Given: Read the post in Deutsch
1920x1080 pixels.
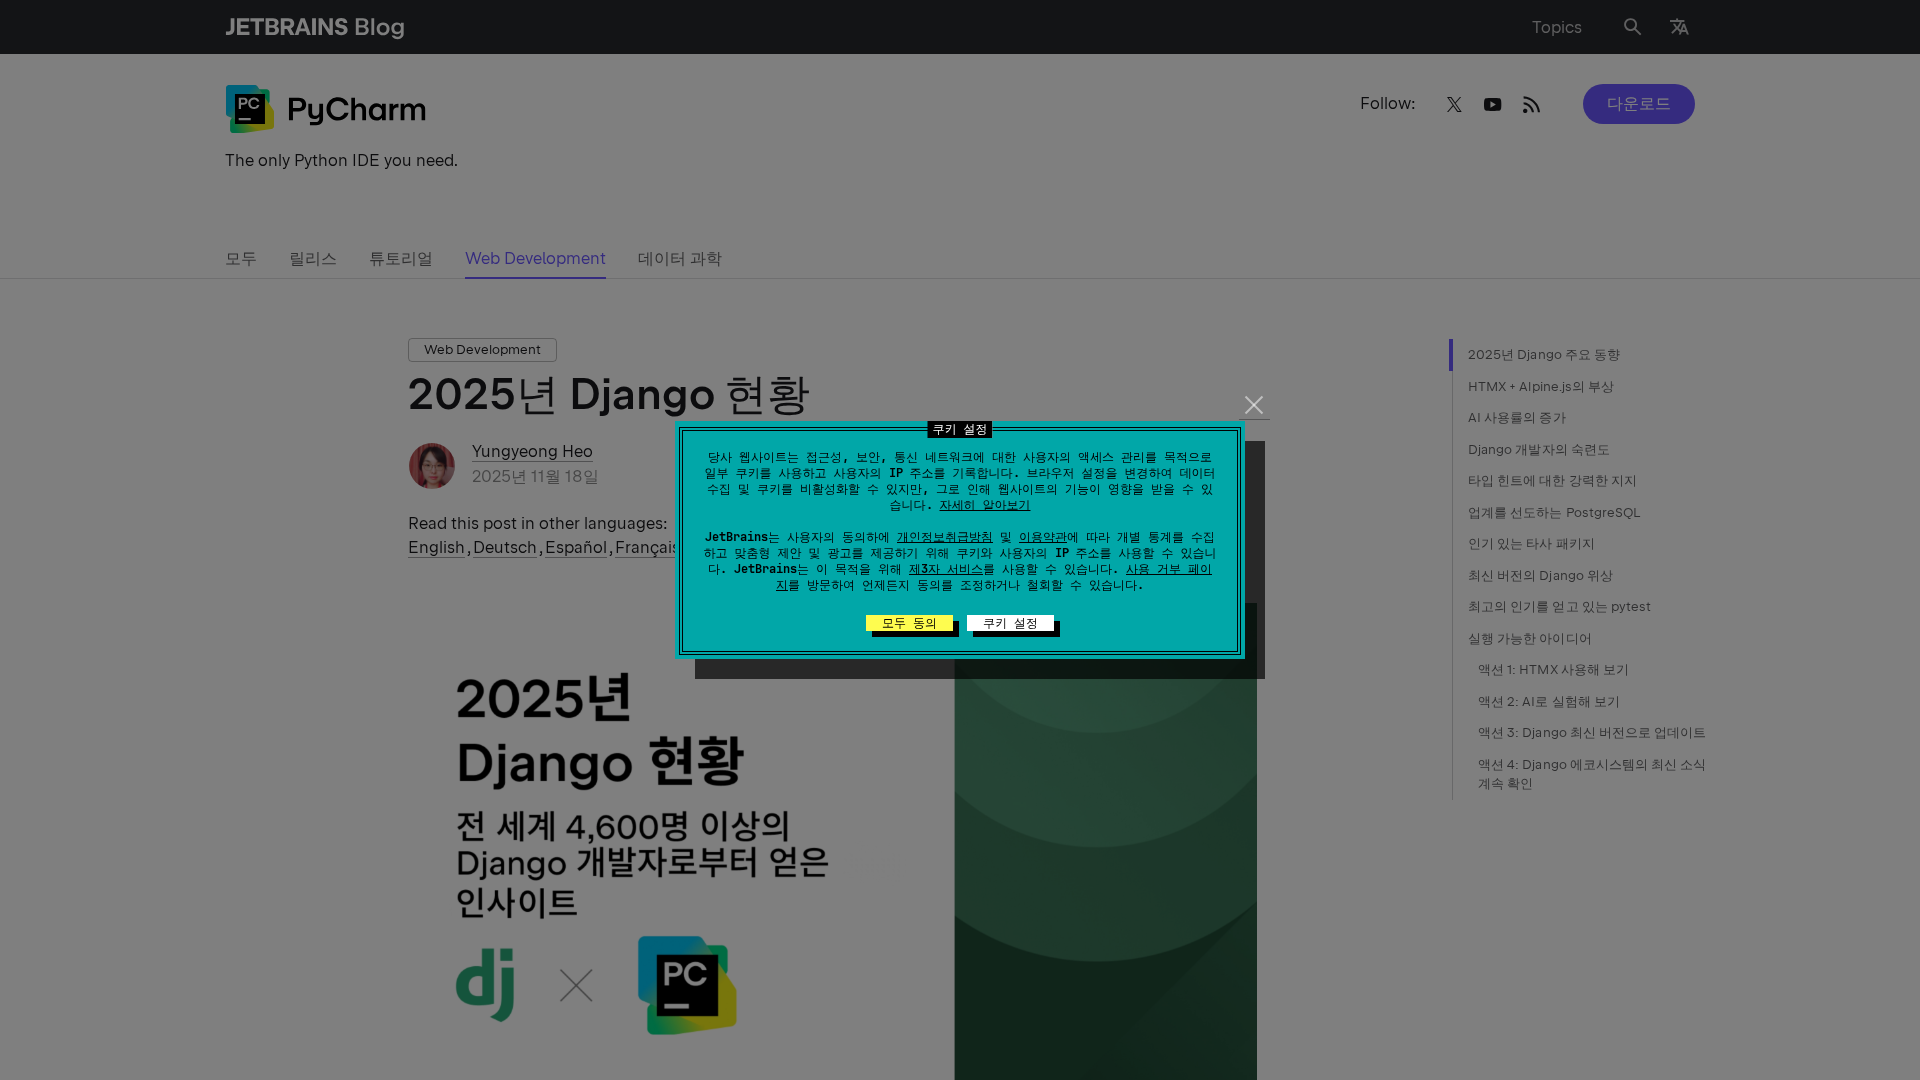Looking at the screenshot, I should tap(505, 548).
